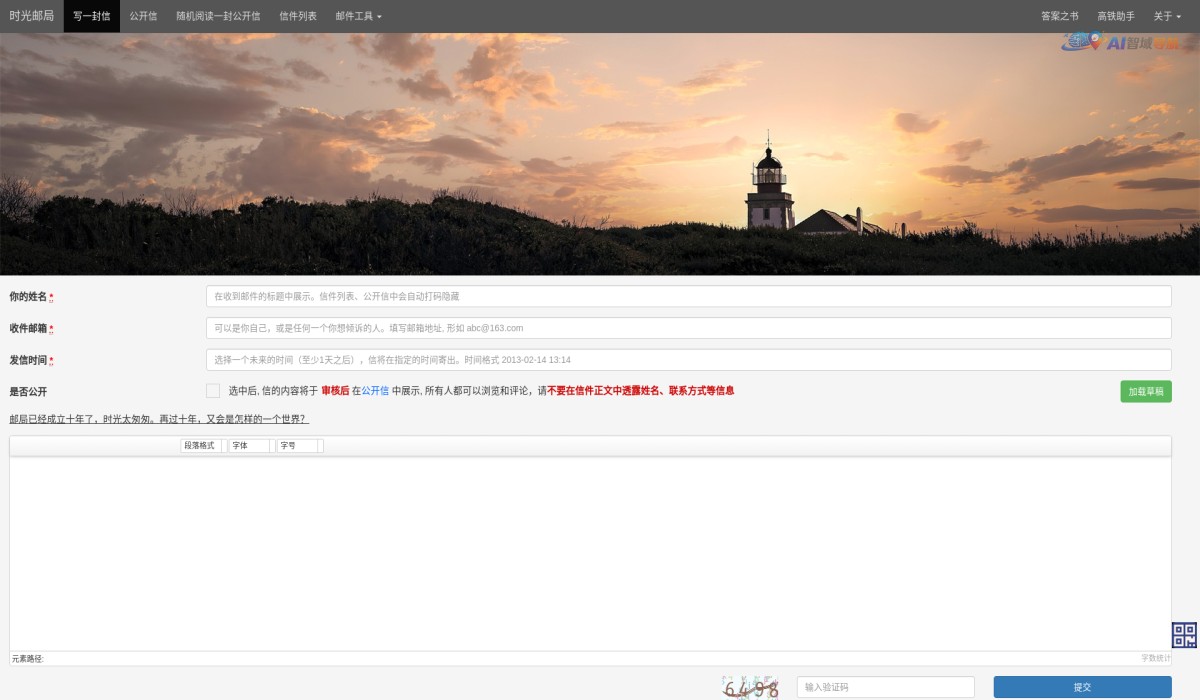Check the 是否公开 checkbox
This screenshot has width=1200, height=700.
click(213, 391)
